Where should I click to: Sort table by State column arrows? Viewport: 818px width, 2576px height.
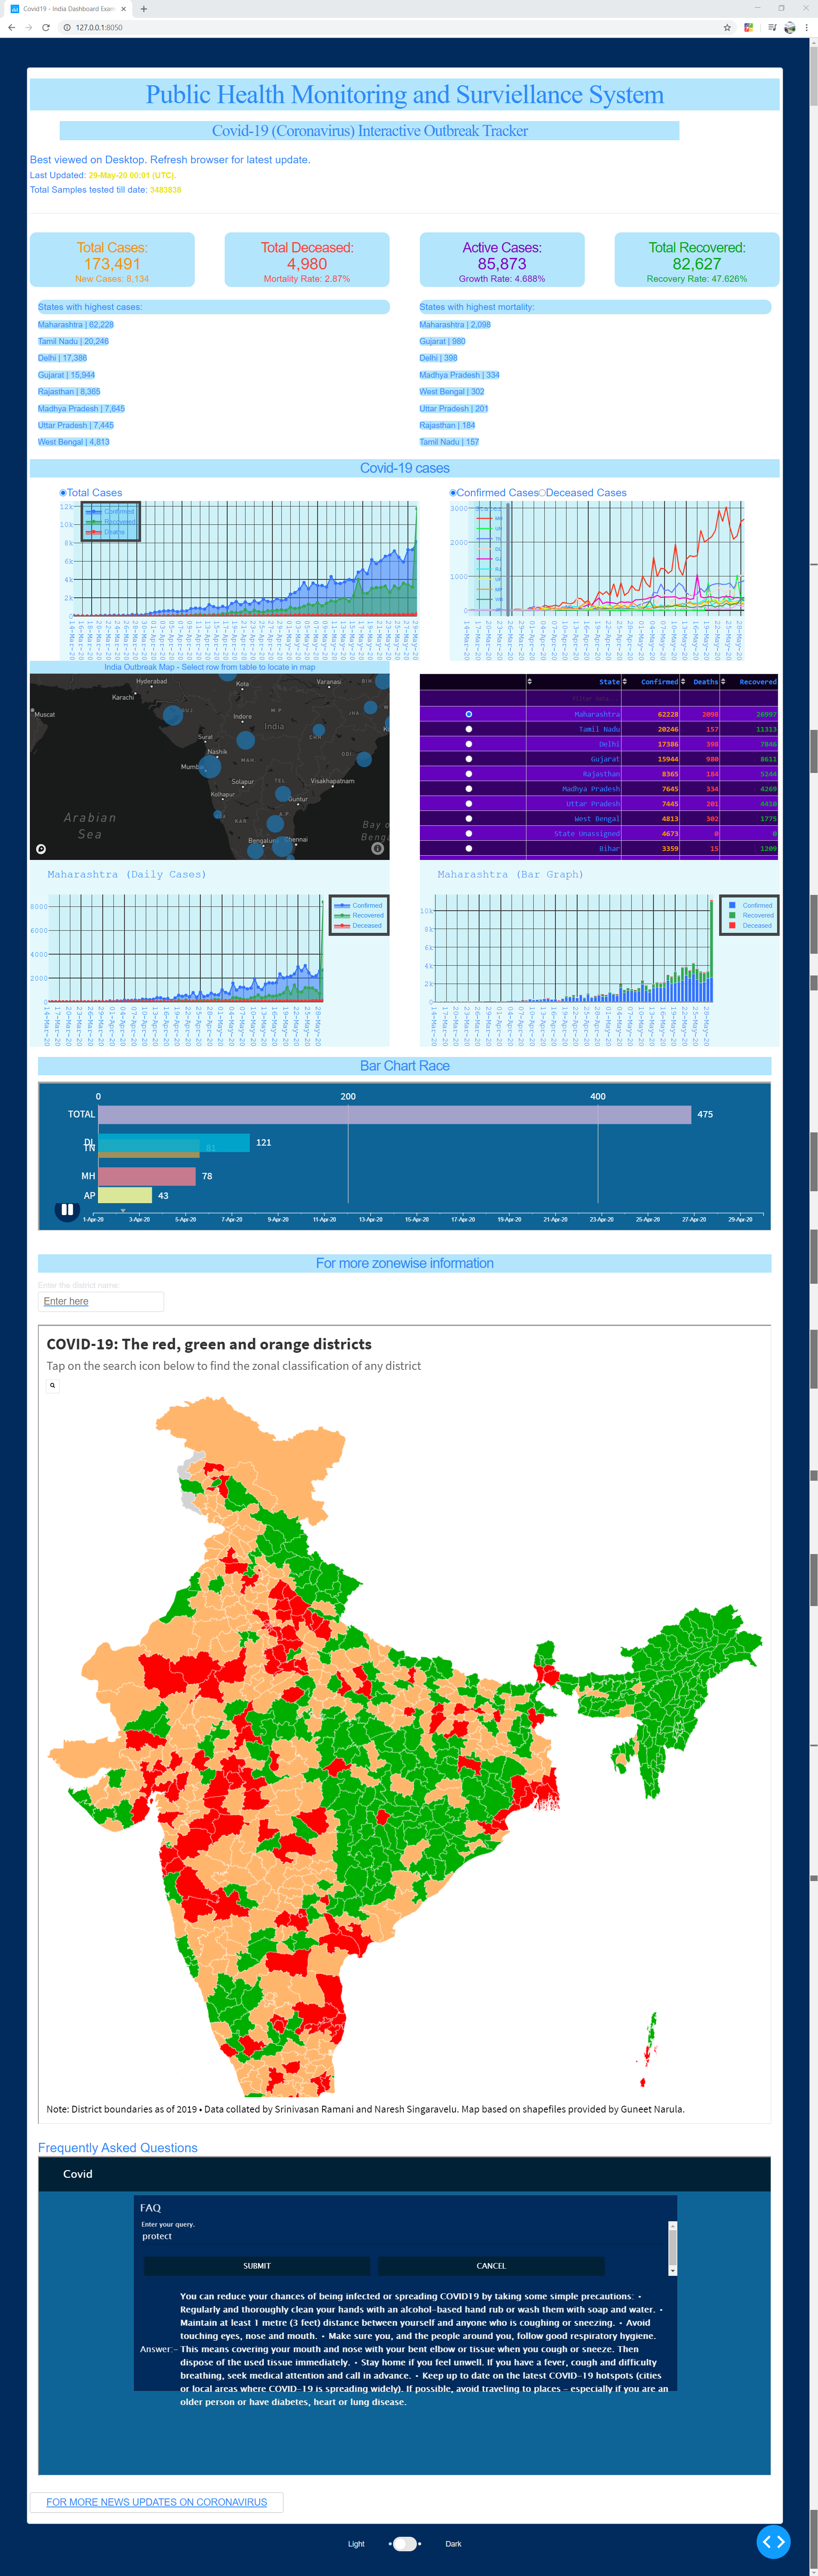point(530,682)
